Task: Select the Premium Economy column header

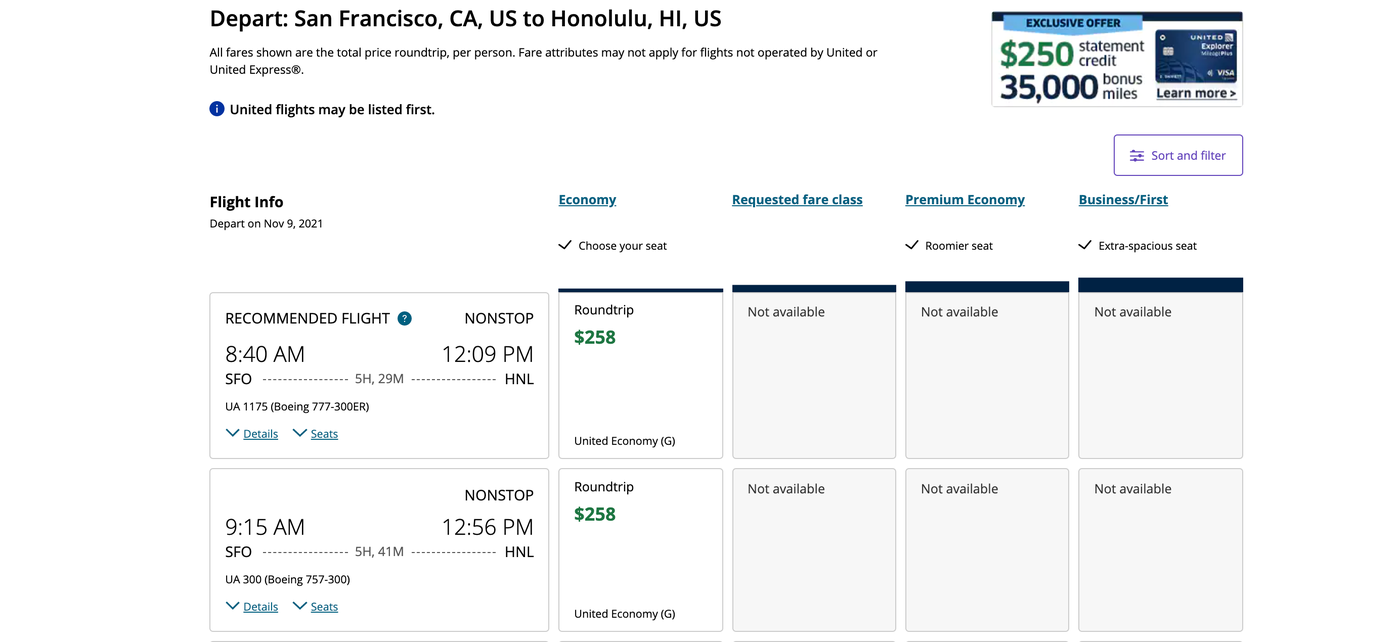Action: click(x=965, y=200)
